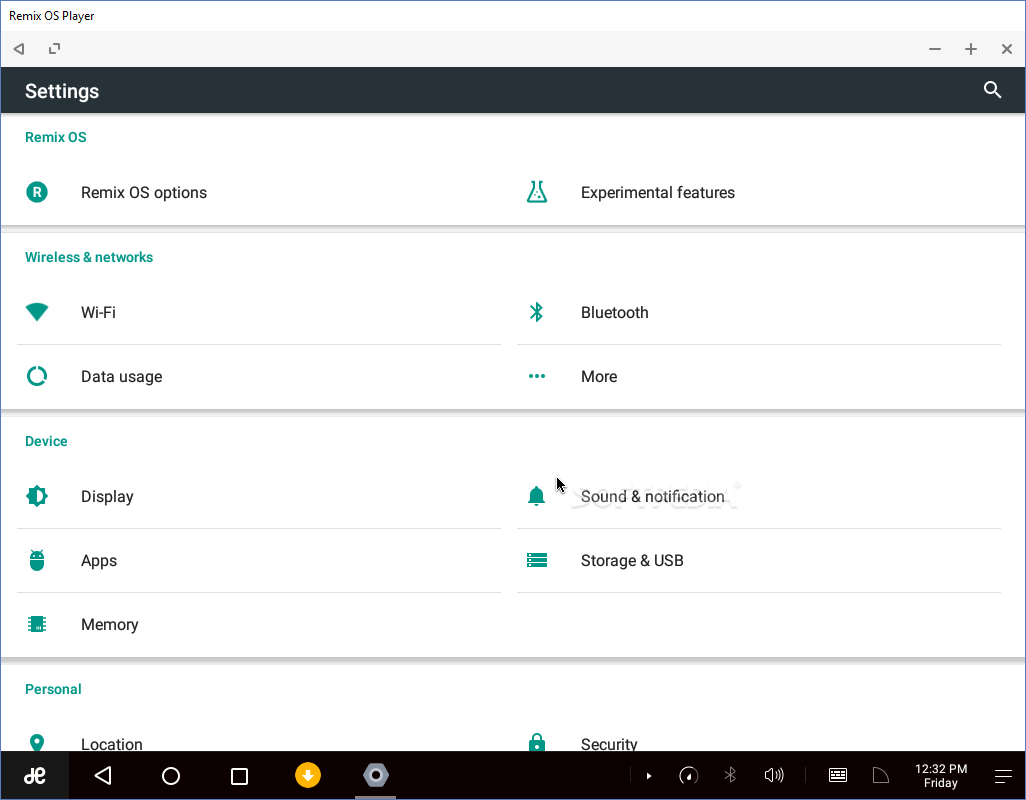Click the Data usage circle icon
Image resolution: width=1026 pixels, height=800 pixels.
37,376
